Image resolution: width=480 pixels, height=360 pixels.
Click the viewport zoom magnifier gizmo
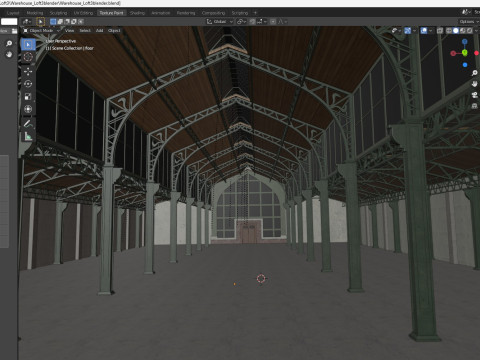click(475, 73)
